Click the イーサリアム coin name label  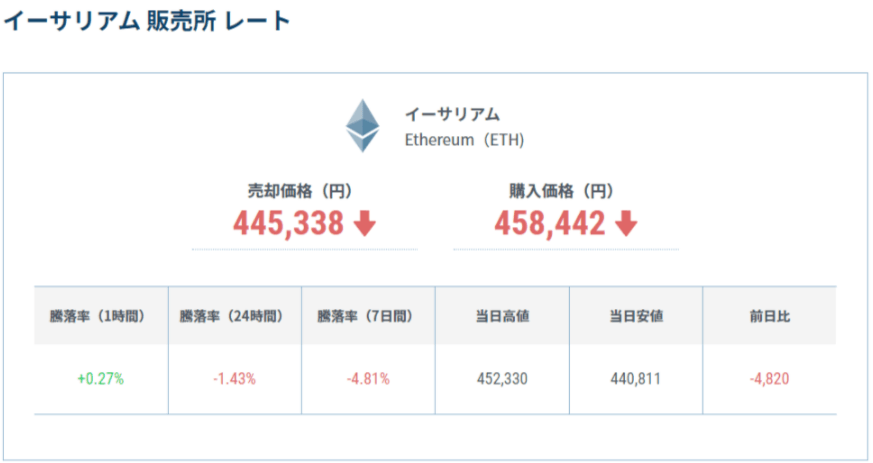[452, 114]
